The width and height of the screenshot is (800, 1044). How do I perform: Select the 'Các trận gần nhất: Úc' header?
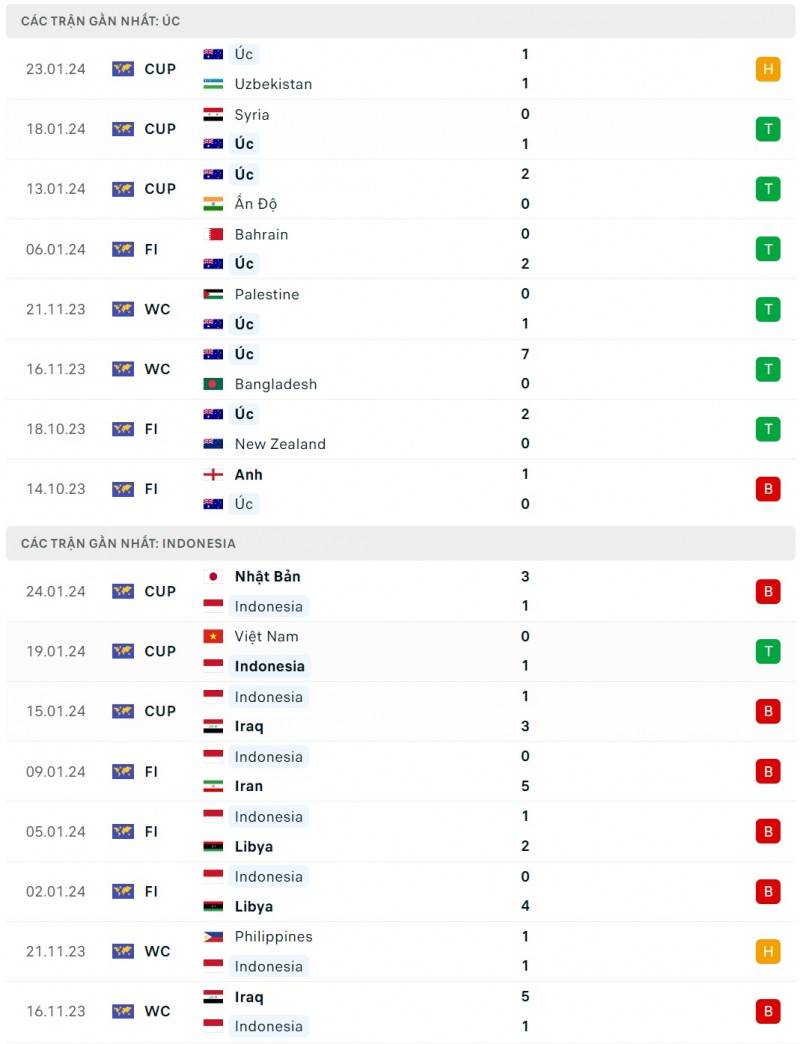[x=101, y=21]
